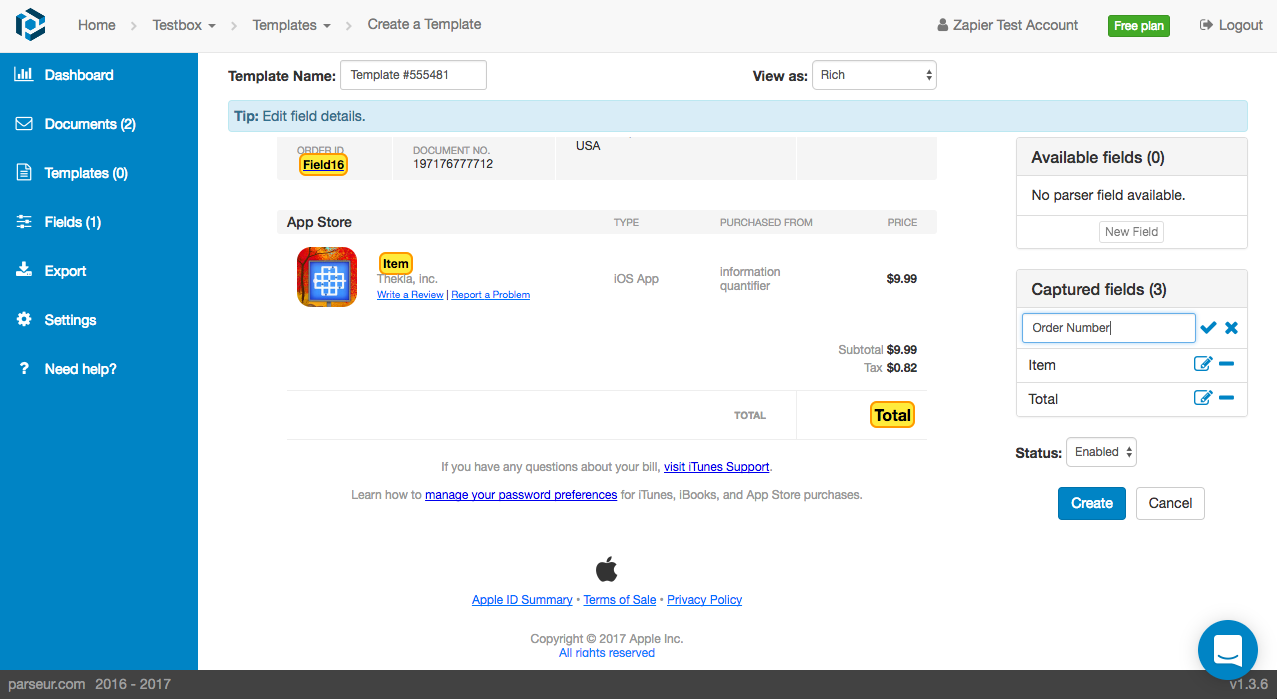
Task: Open the chat support bubble
Action: pos(1228,650)
